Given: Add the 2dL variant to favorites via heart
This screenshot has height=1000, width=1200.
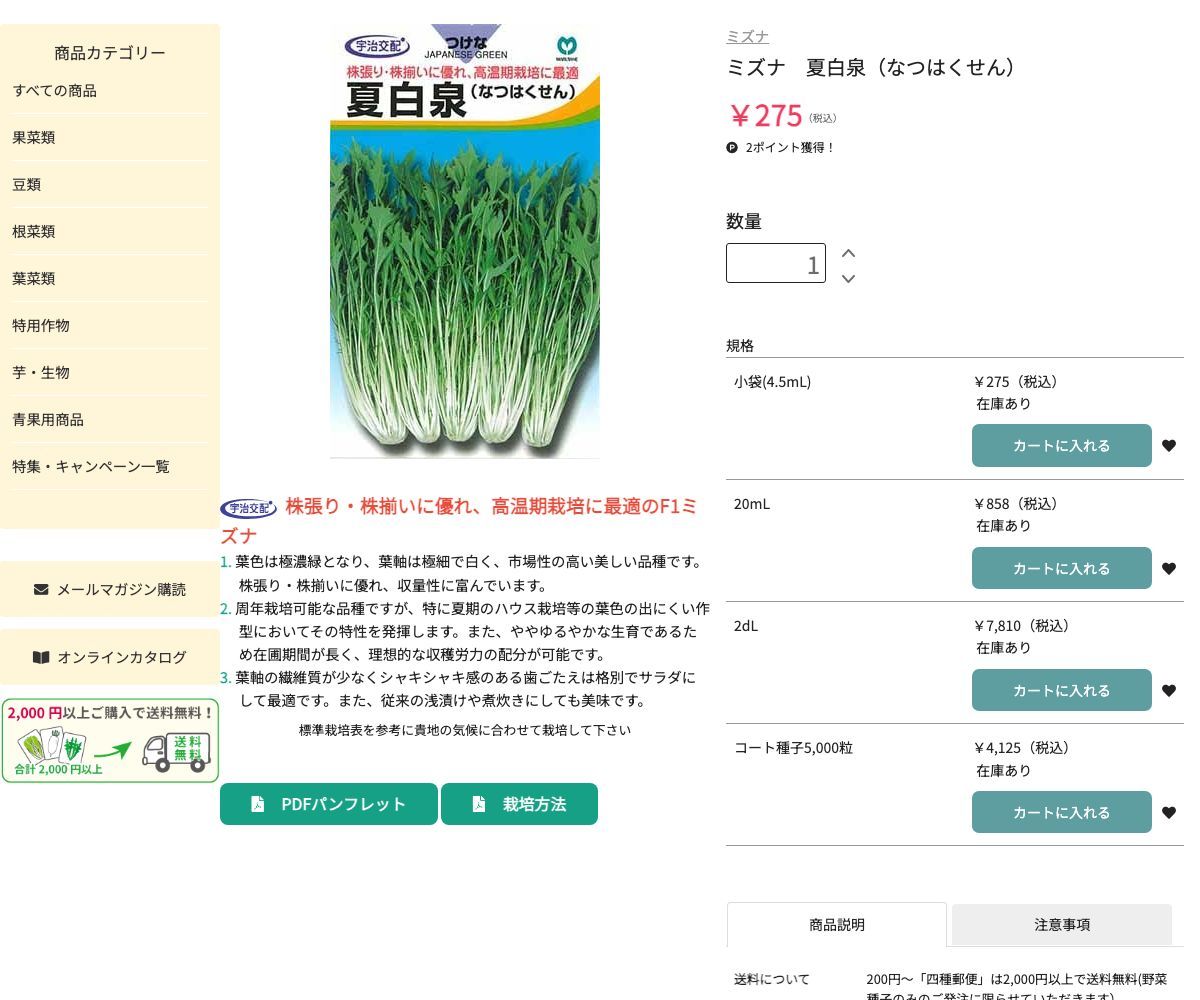Looking at the screenshot, I should pyautogui.click(x=1168, y=691).
